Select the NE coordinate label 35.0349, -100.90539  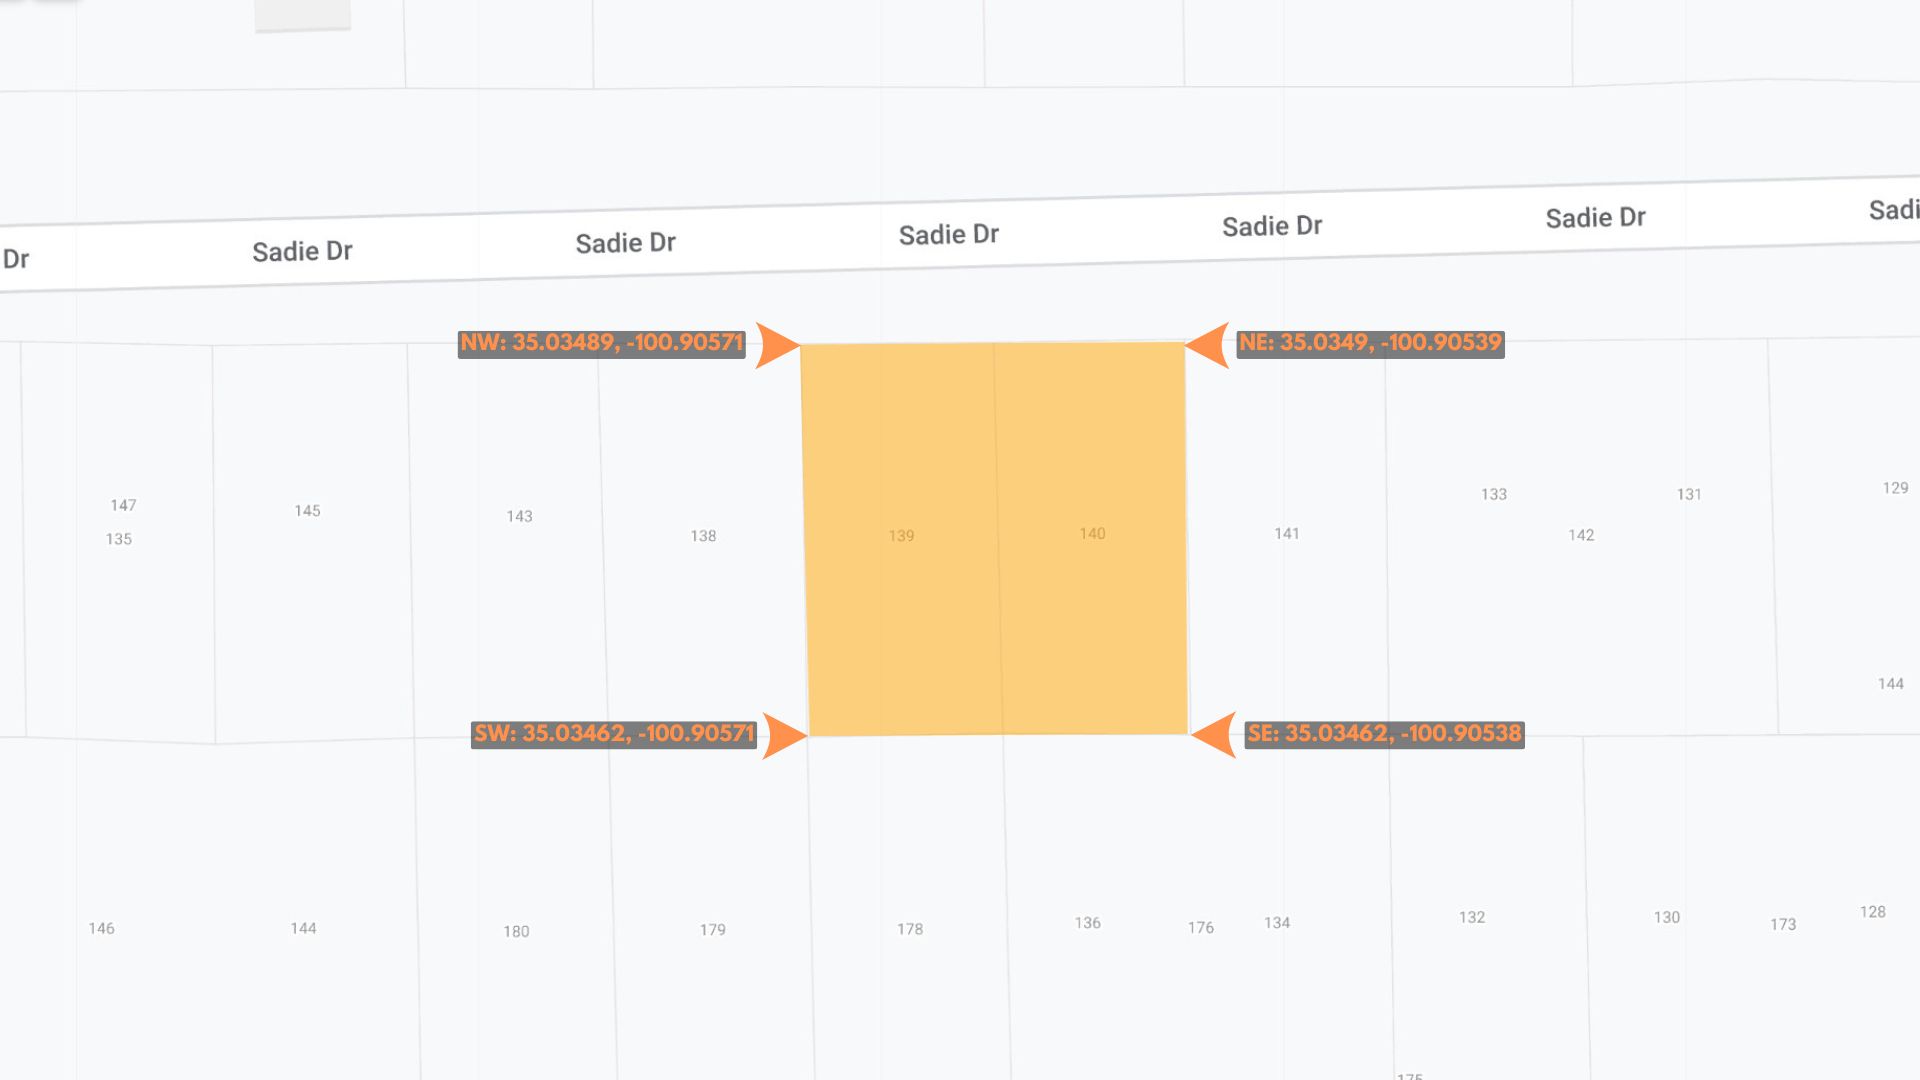click(x=1370, y=343)
